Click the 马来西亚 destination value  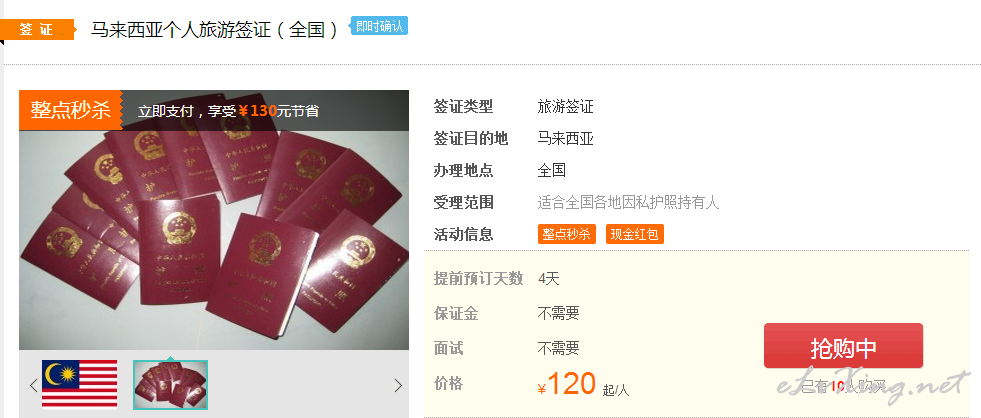pos(566,138)
